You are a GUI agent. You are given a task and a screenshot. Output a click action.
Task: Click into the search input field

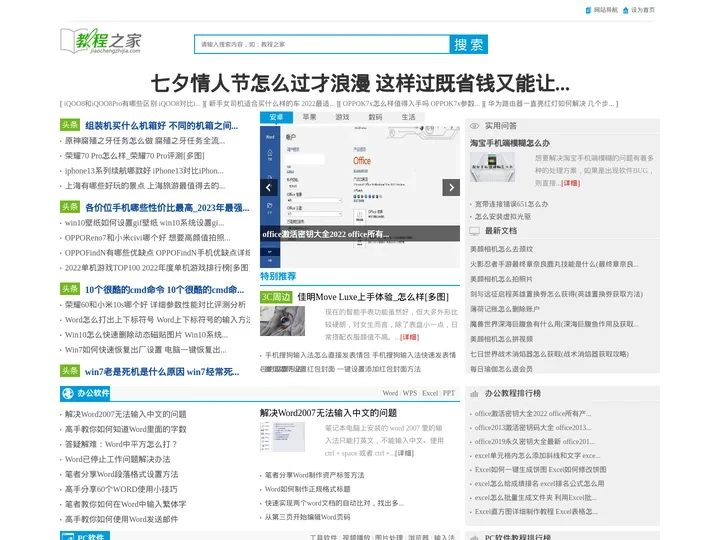322,45
